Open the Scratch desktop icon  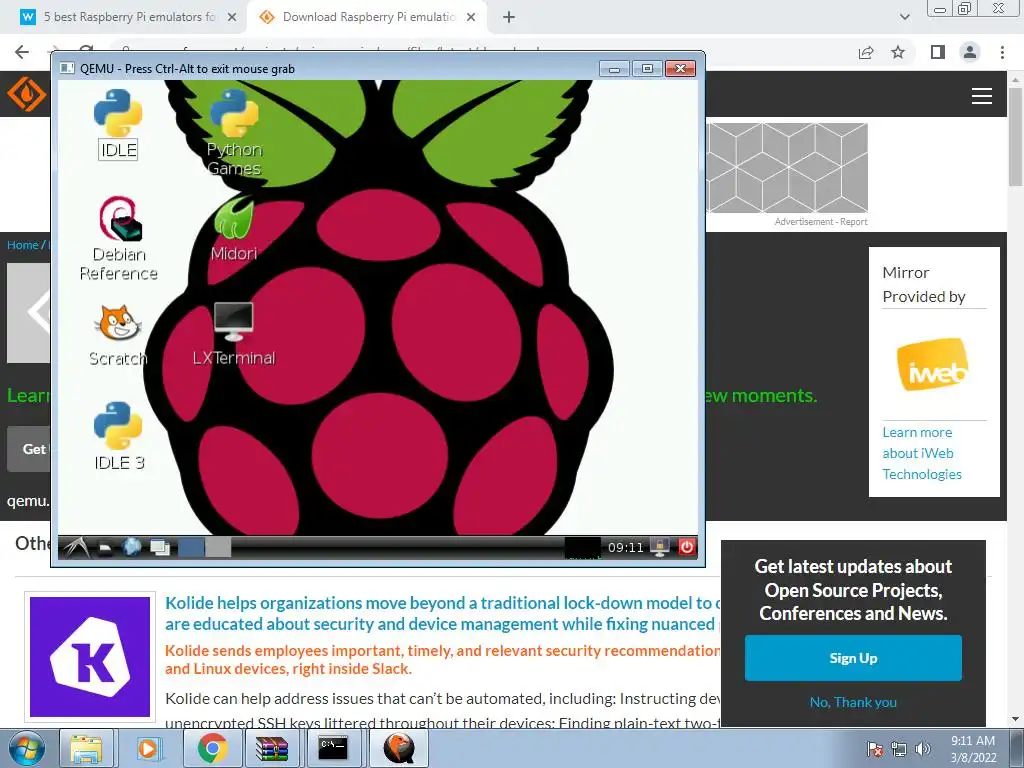118,335
